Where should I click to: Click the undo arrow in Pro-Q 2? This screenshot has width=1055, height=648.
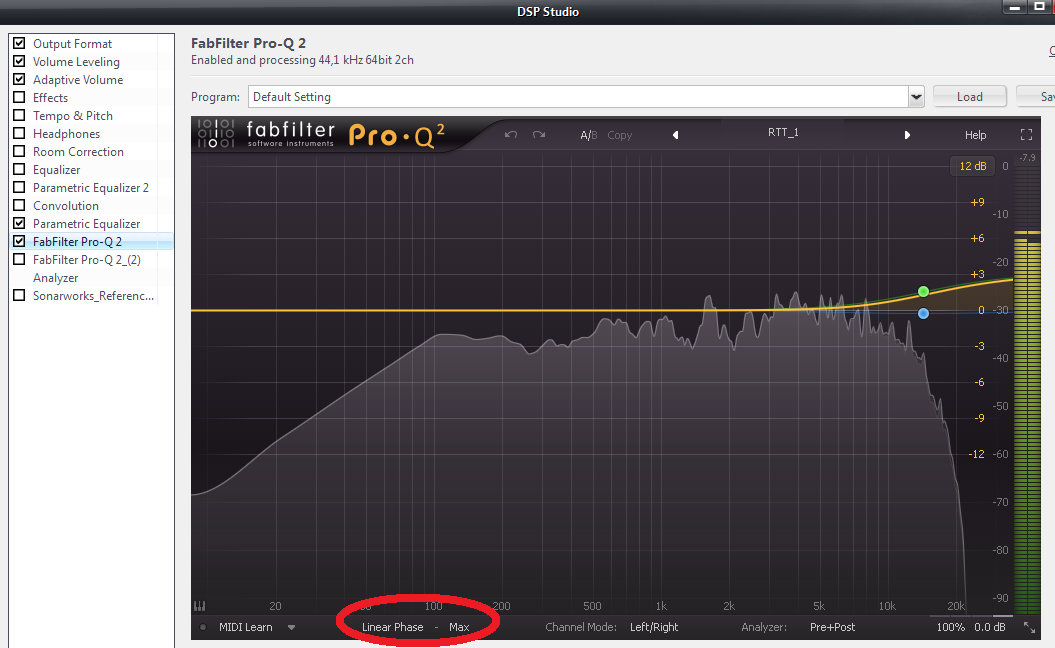coord(511,135)
